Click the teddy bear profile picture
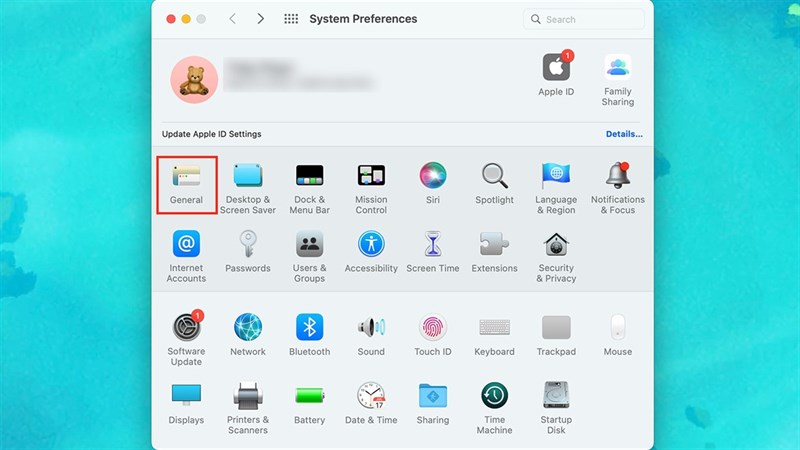 tap(194, 80)
